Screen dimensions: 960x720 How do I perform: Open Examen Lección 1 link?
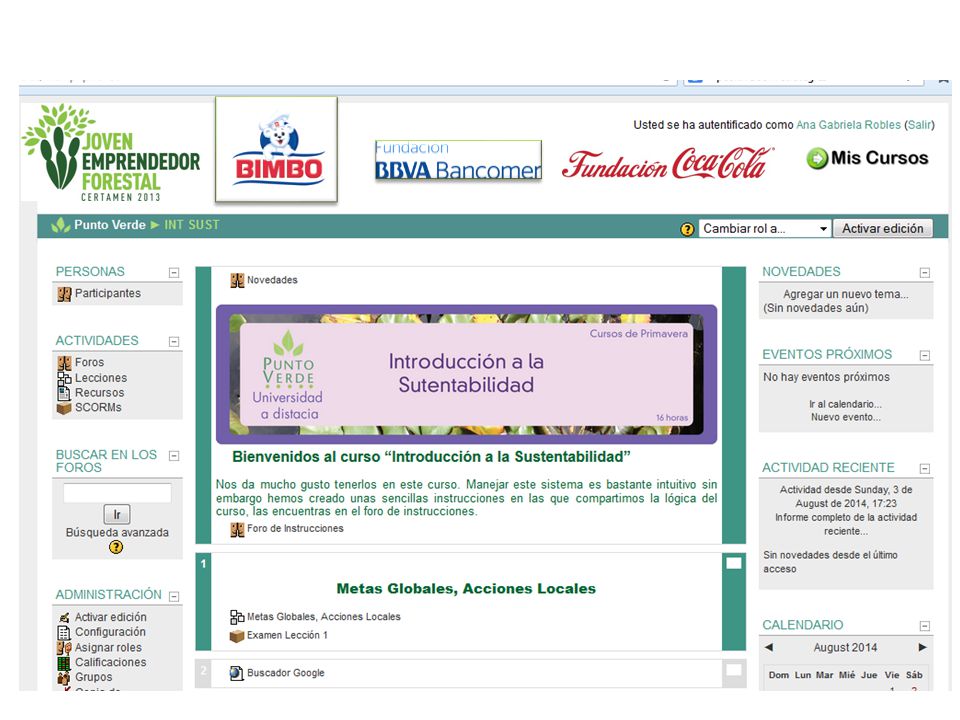pyautogui.click(x=287, y=636)
